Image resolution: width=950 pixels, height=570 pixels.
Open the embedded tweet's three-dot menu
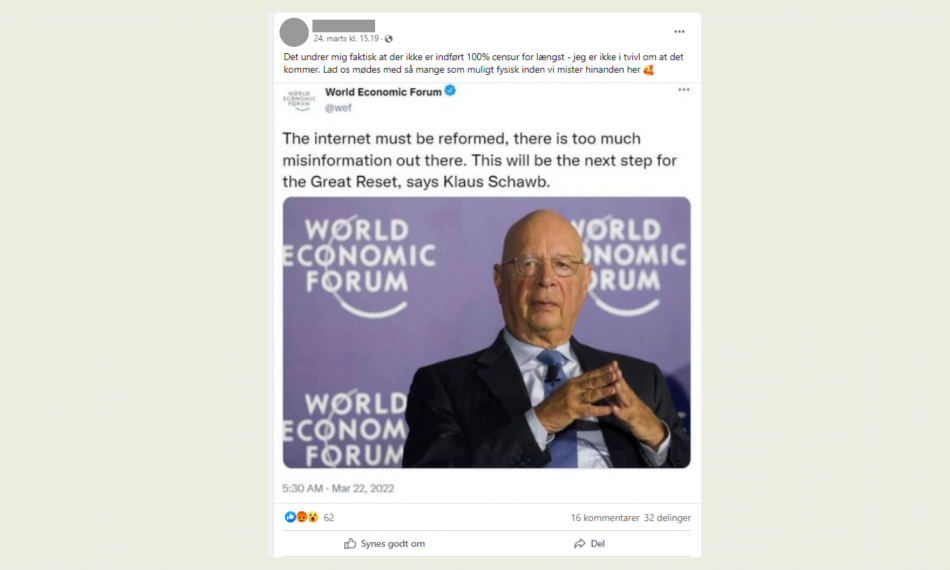pyautogui.click(x=683, y=90)
